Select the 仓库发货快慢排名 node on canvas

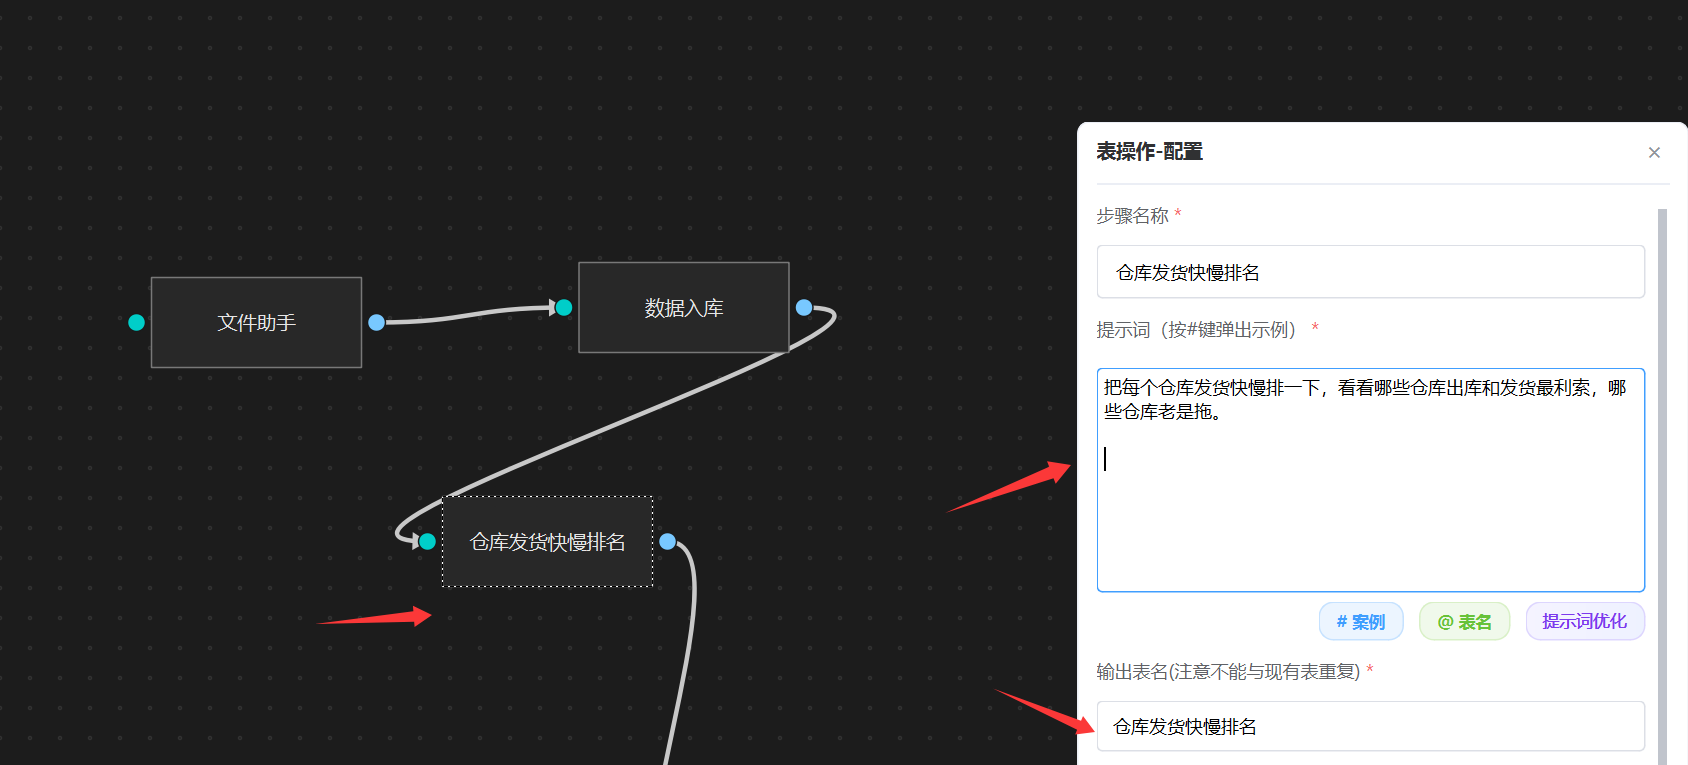coord(548,541)
